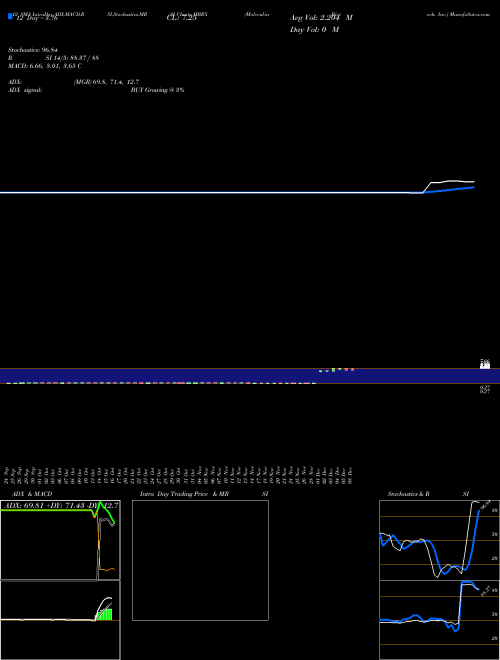This screenshot has height=660, width=500.
Task: Click the '(MGR) 69.8, 71.4, 12.7' ADX values
Action: point(106,82)
